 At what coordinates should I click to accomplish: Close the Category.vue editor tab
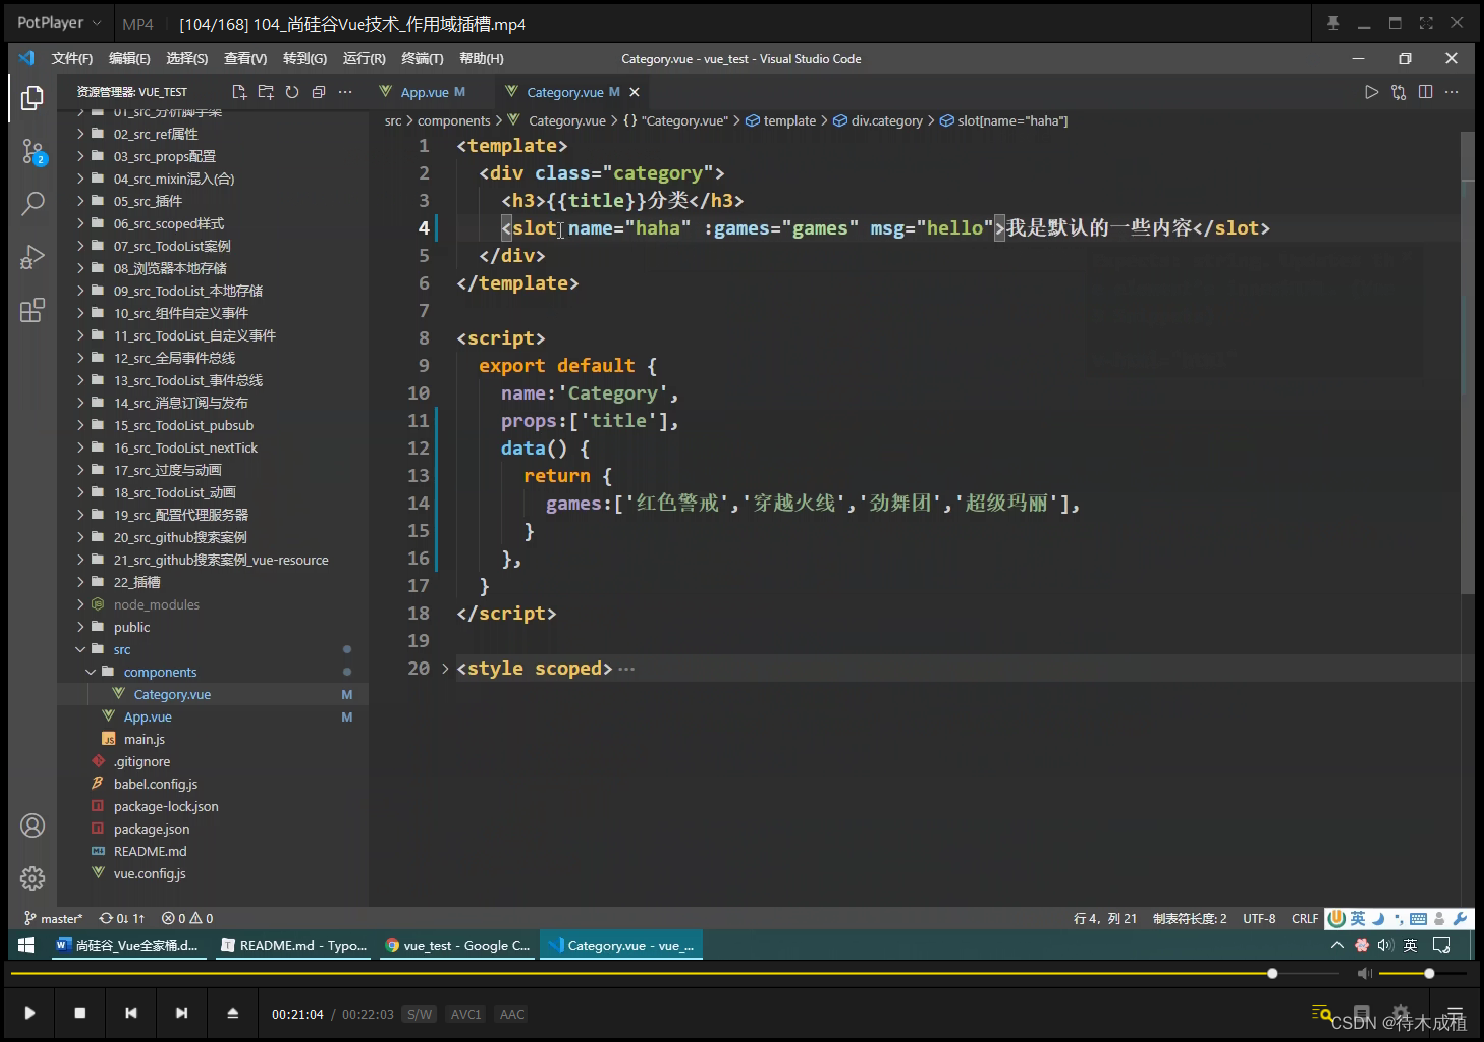click(x=634, y=92)
